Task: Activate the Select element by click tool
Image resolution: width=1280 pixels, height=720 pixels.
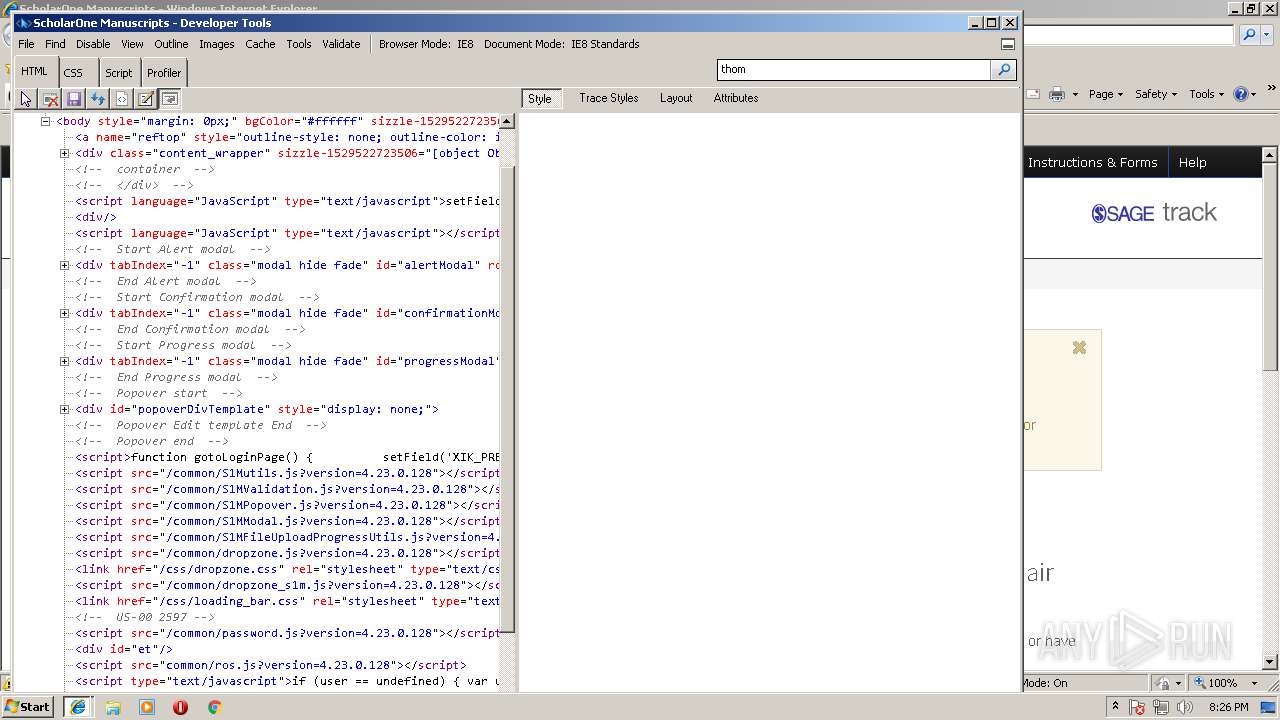Action: click(x=26, y=99)
